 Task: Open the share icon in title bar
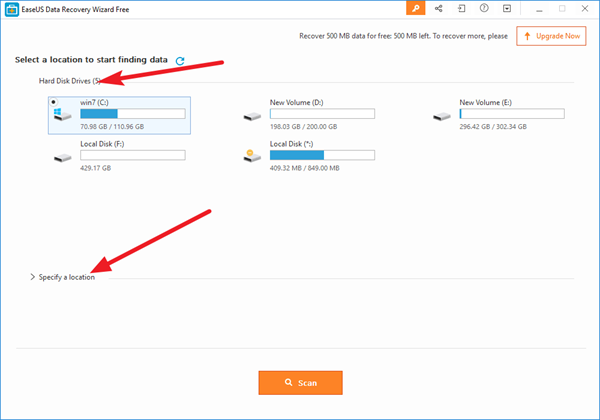point(439,8)
